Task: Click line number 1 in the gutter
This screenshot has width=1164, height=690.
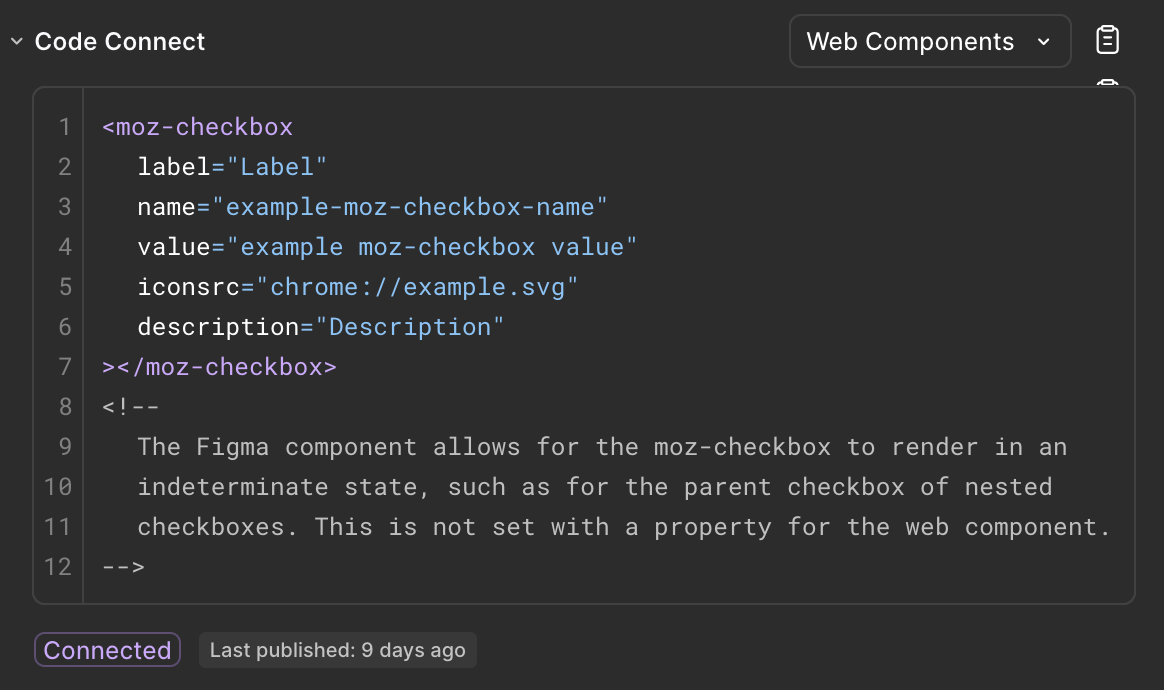Action: (64, 126)
